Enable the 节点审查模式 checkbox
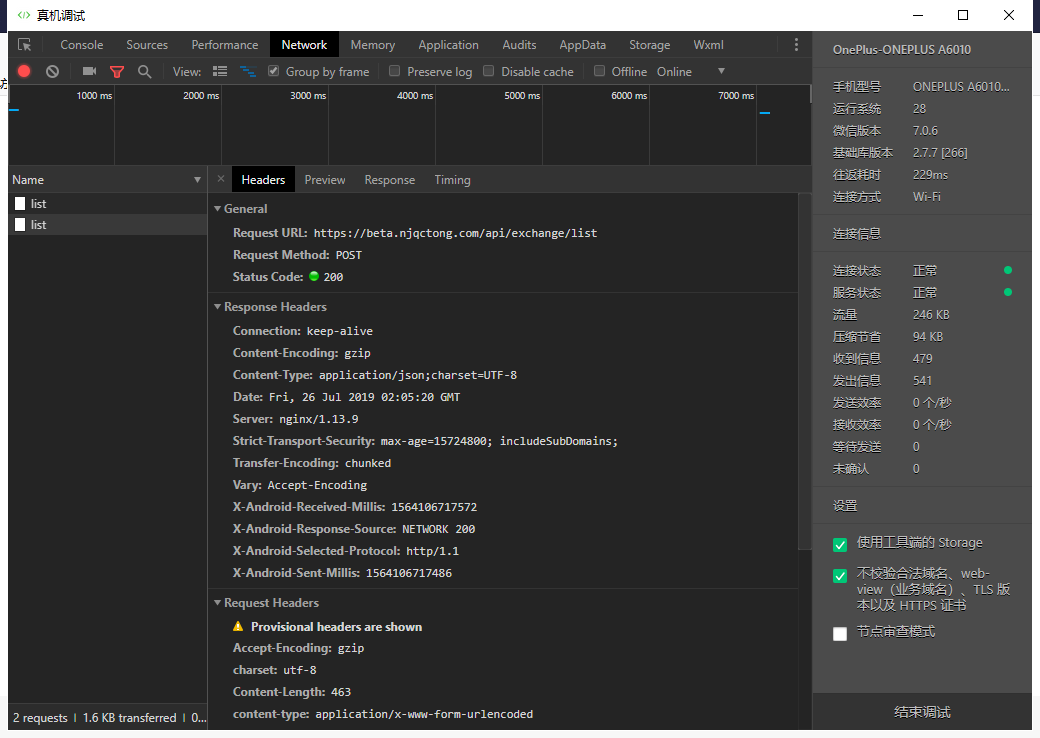 840,633
